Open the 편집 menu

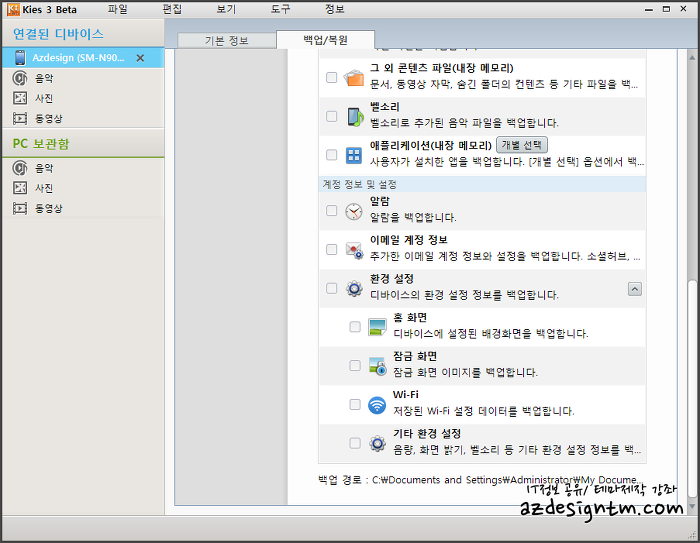coord(172,9)
